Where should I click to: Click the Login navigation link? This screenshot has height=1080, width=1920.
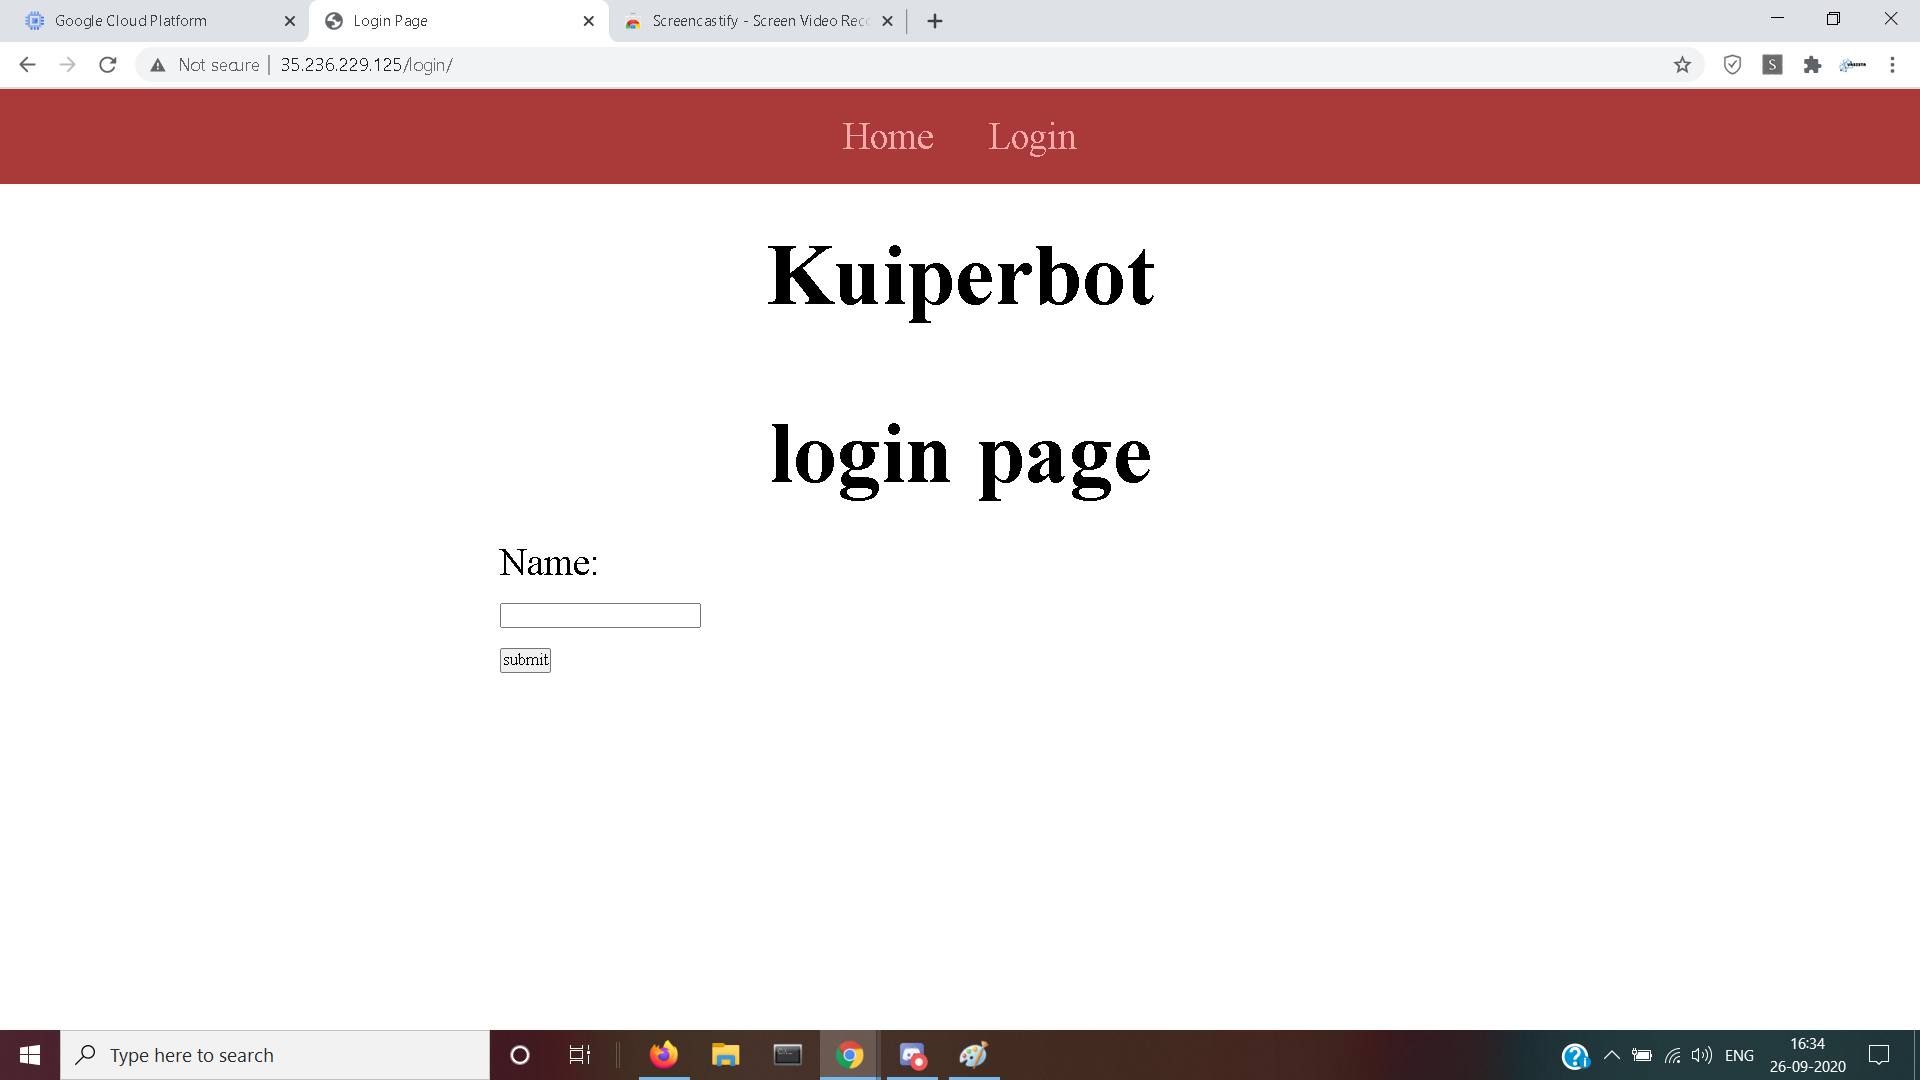point(1032,136)
